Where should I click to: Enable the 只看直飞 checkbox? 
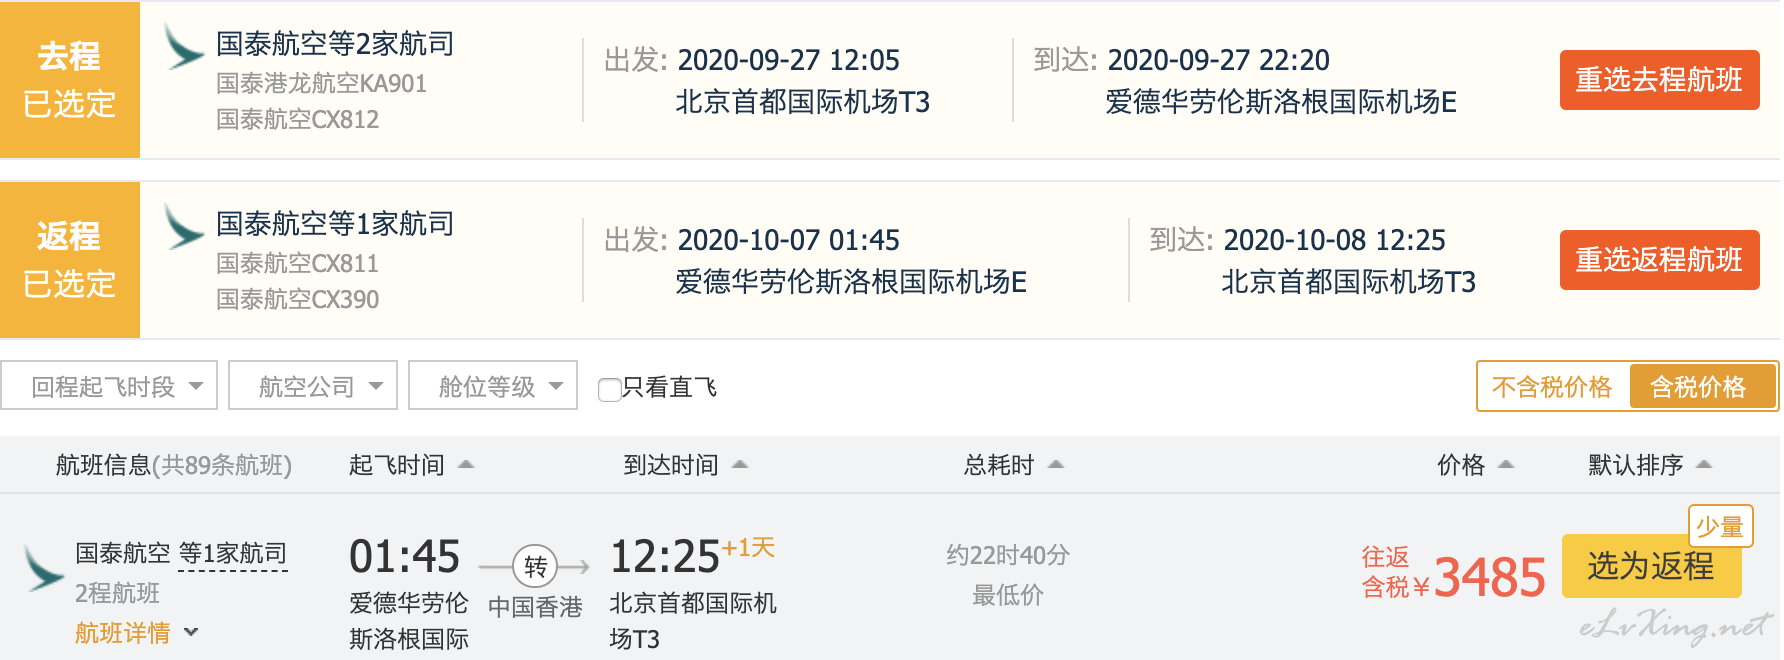click(x=609, y=389)
